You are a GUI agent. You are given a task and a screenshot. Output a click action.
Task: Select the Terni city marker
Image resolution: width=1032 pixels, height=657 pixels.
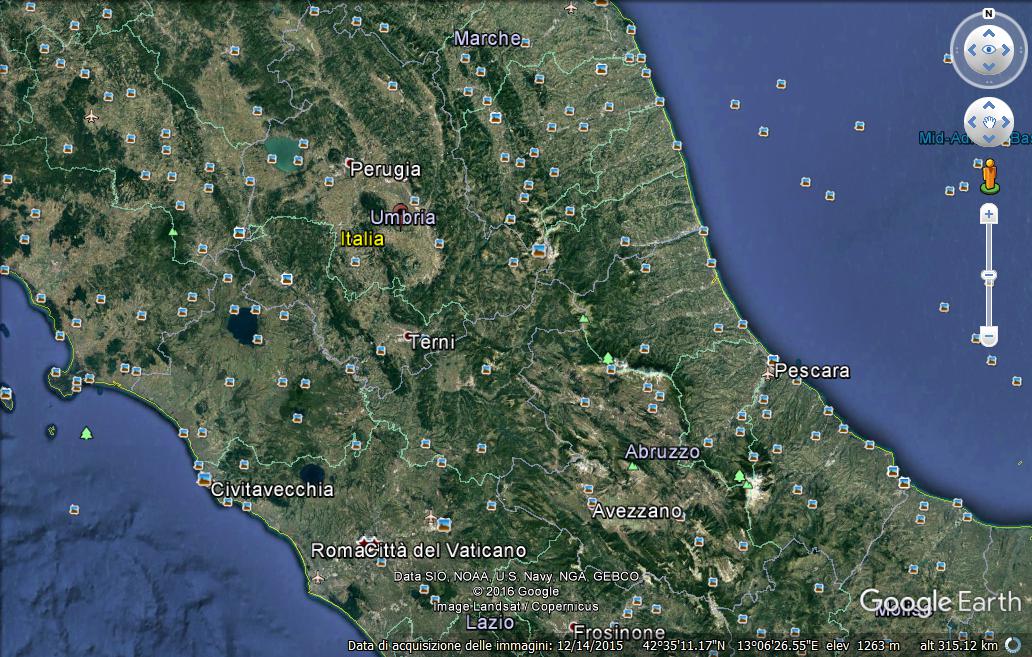[409, 336]
